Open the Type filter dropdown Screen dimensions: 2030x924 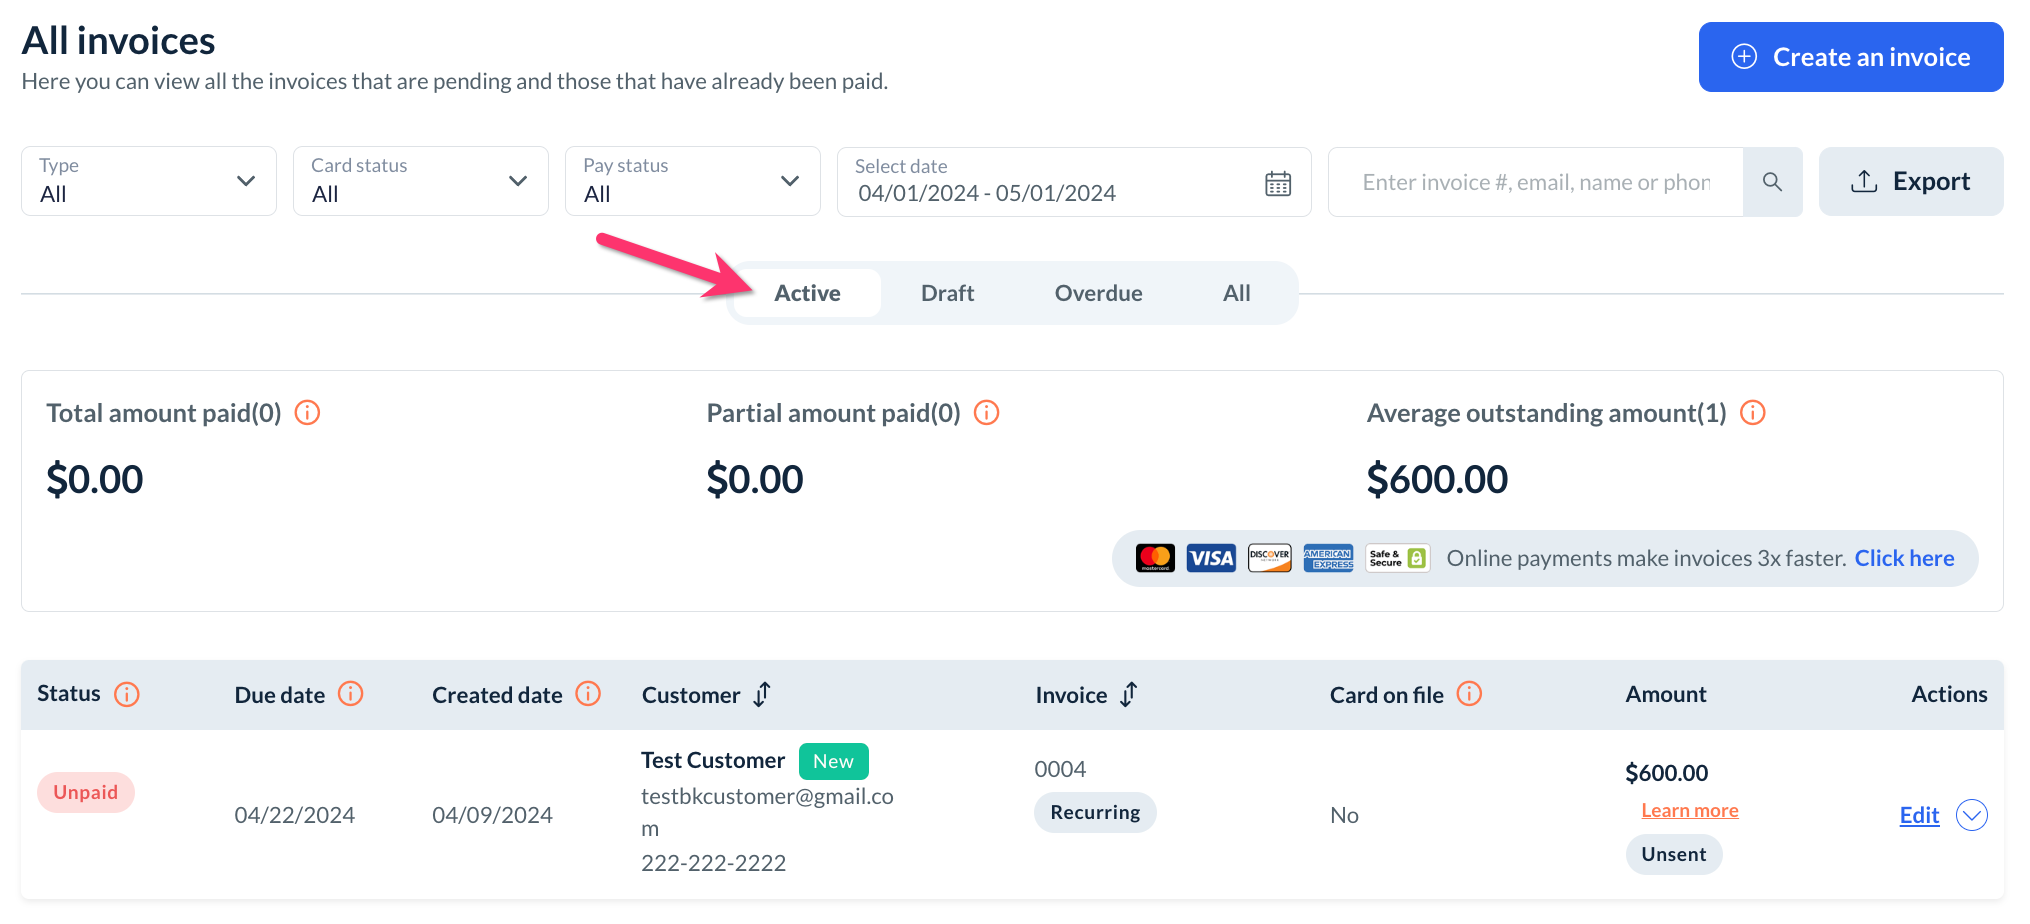coord(148,181)
